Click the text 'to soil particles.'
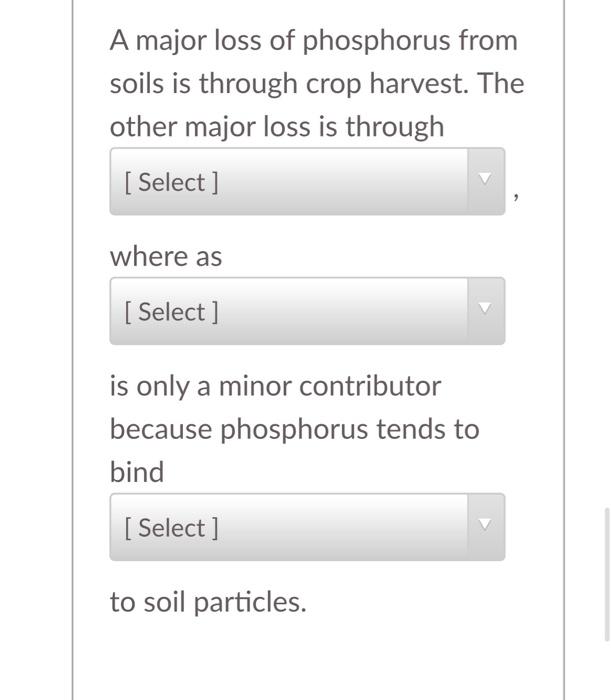This screenshot has width=611, height=700. [x=208, y=602]
